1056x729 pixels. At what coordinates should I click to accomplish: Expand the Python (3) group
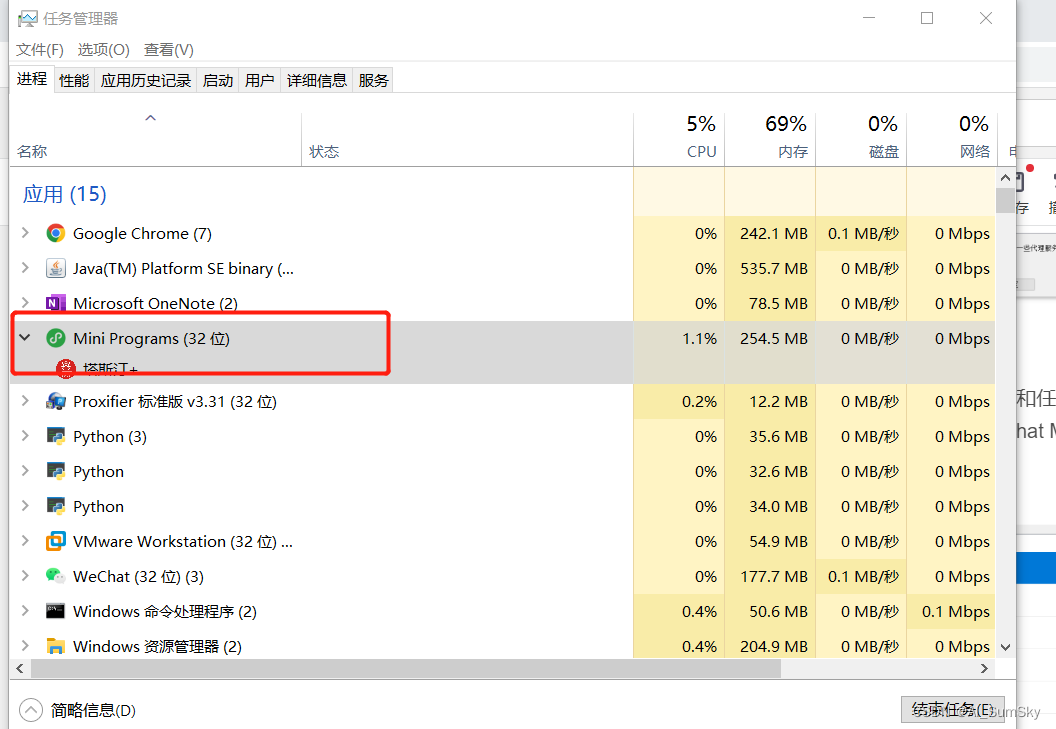25,435
